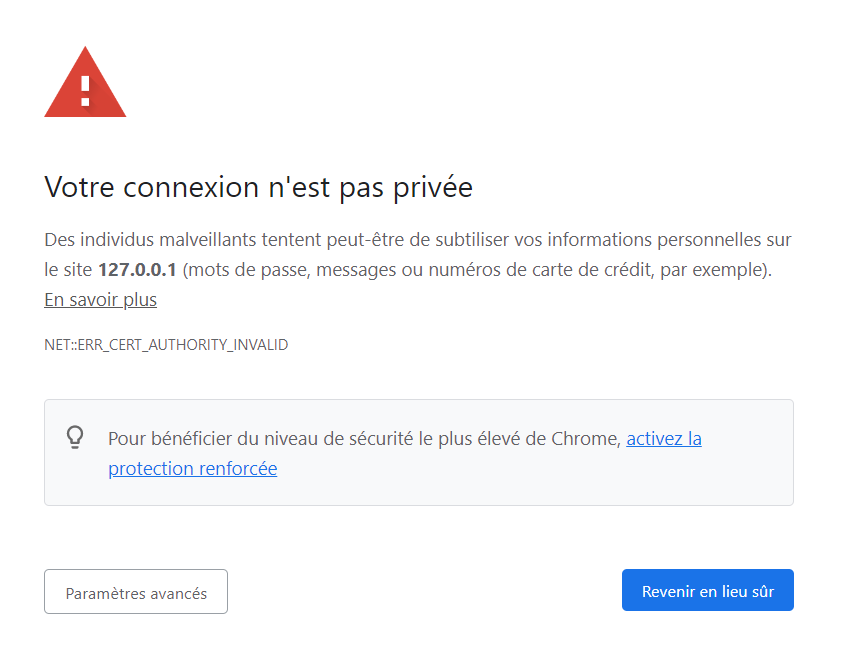Click the "protection renforcée" link text
This screenshot has width=845, height=661.
tap(192, 468)
